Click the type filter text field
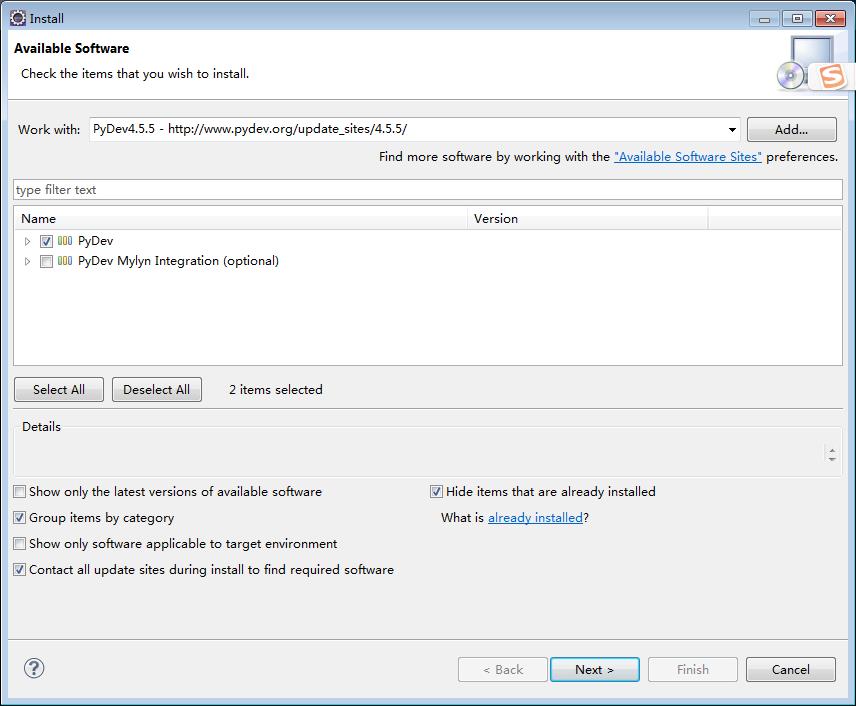 click(428, 190)
